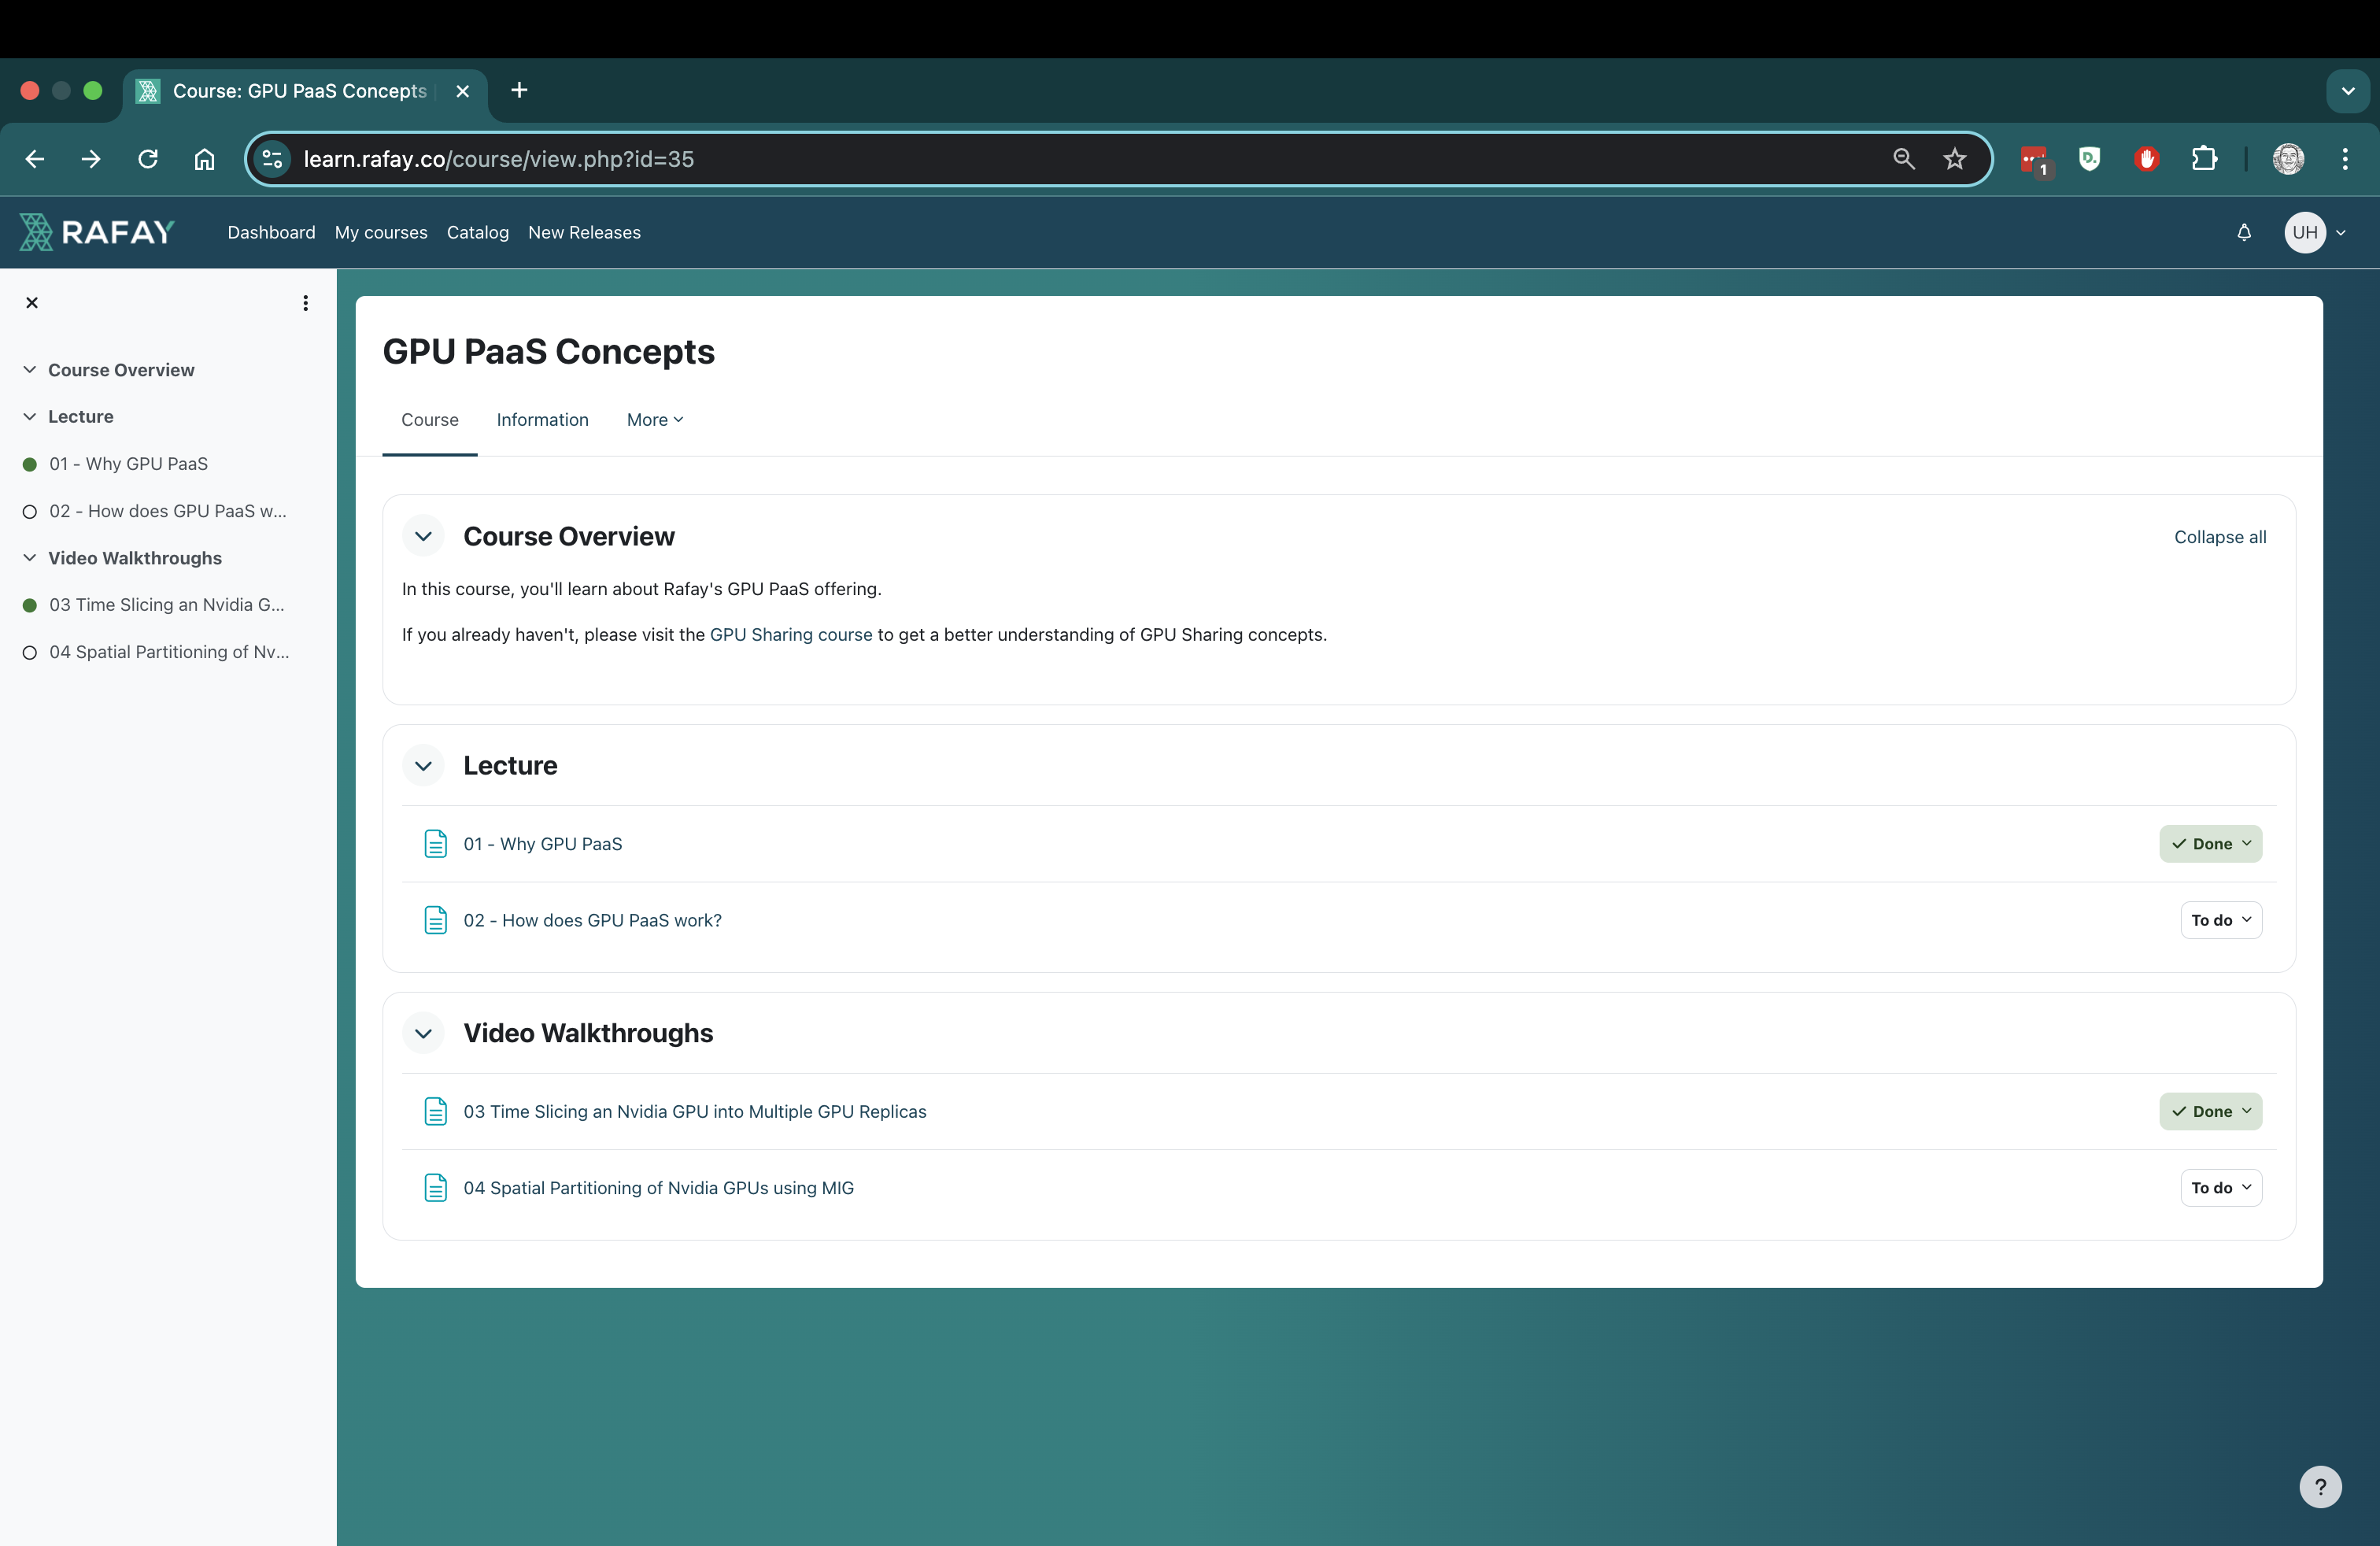Go to Dashboard in top navigation
The width and height of the screenshot is (2380, 1546).
(x=271, y=232)
